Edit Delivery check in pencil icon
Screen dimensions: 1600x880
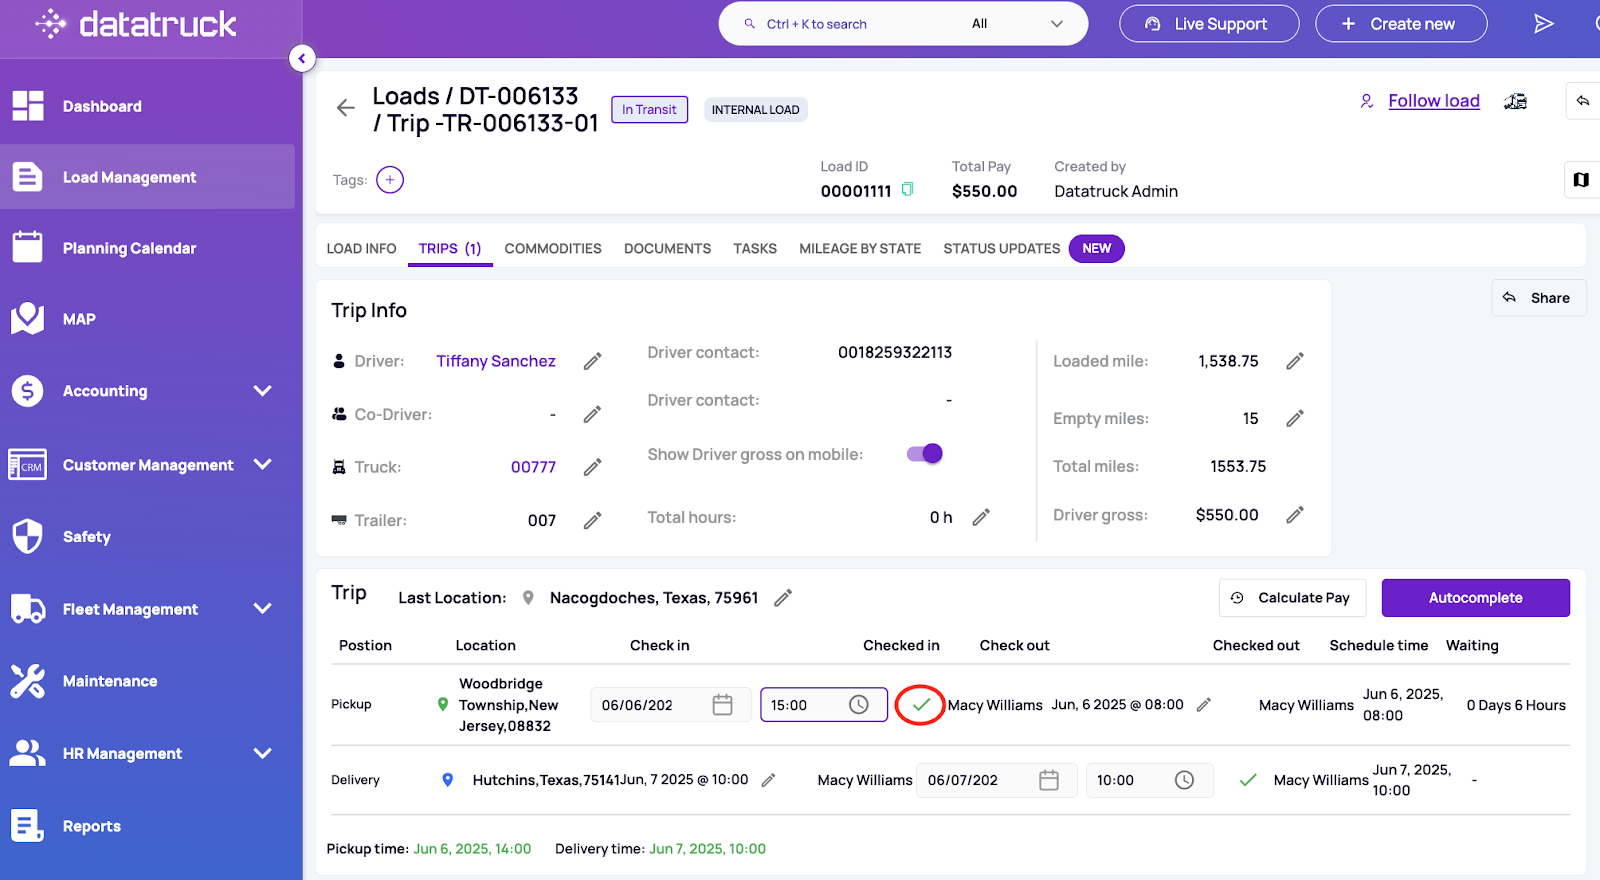[x=768, y=780]
